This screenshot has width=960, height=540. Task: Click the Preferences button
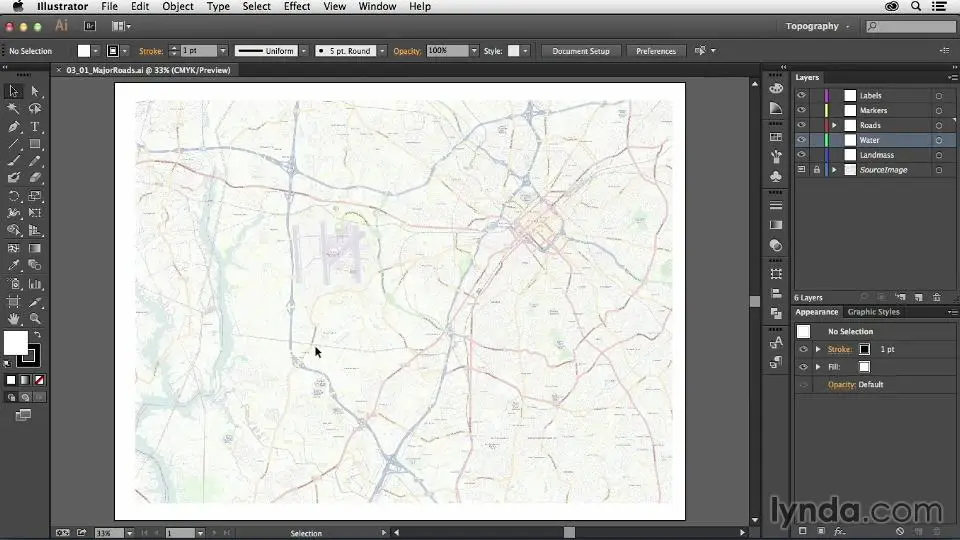pyautogui.click(x=655, y=51)
